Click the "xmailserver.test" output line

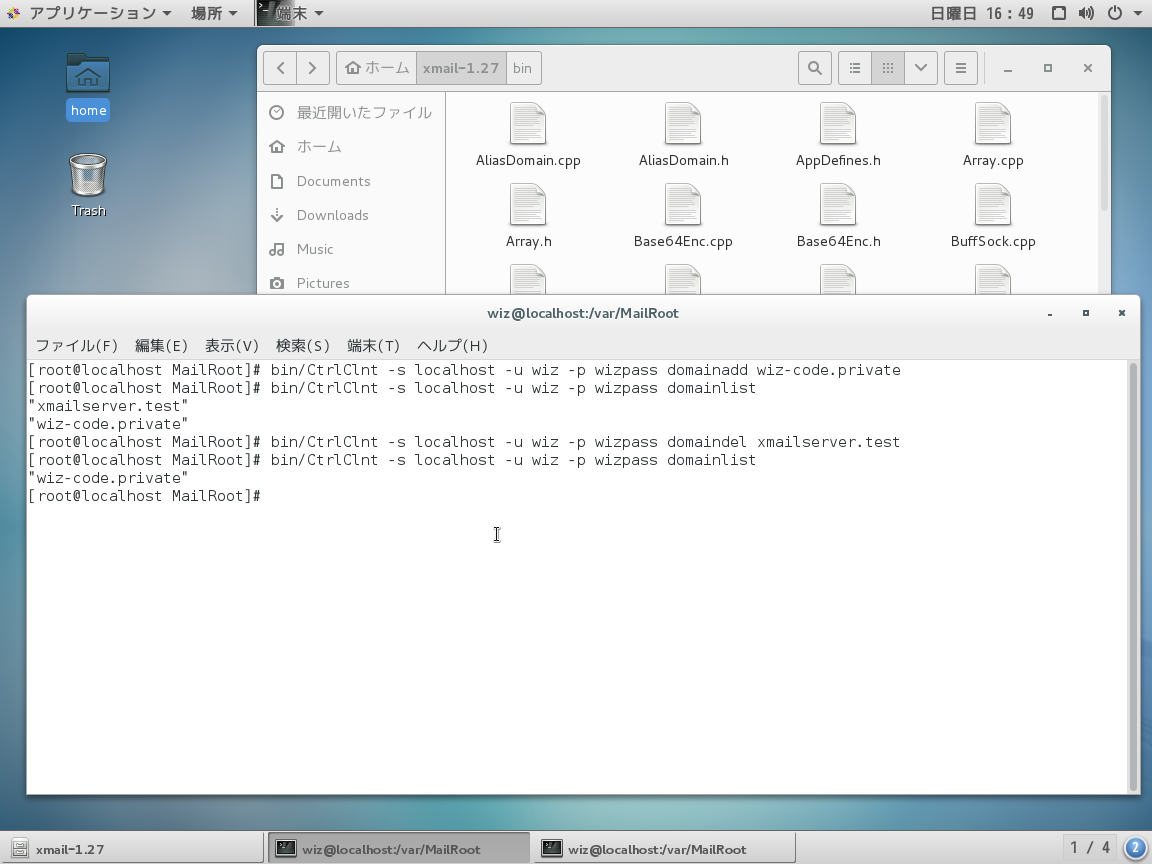(x=108, y=406)
